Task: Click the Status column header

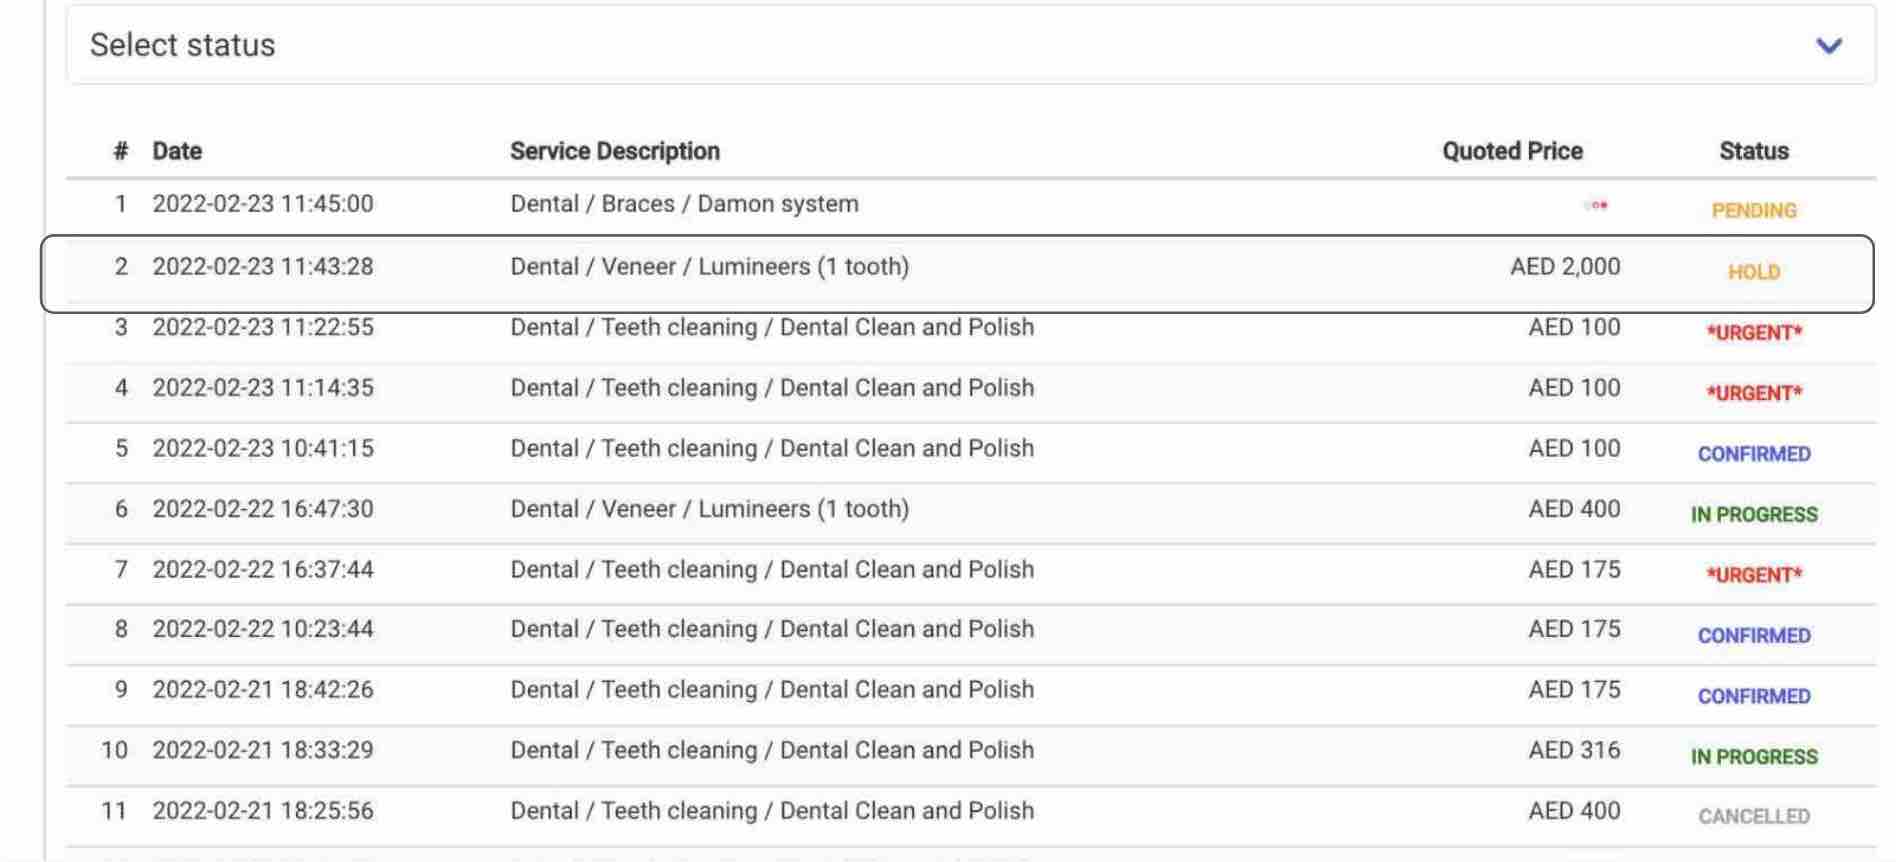Action: click(x=1754, y=151)
